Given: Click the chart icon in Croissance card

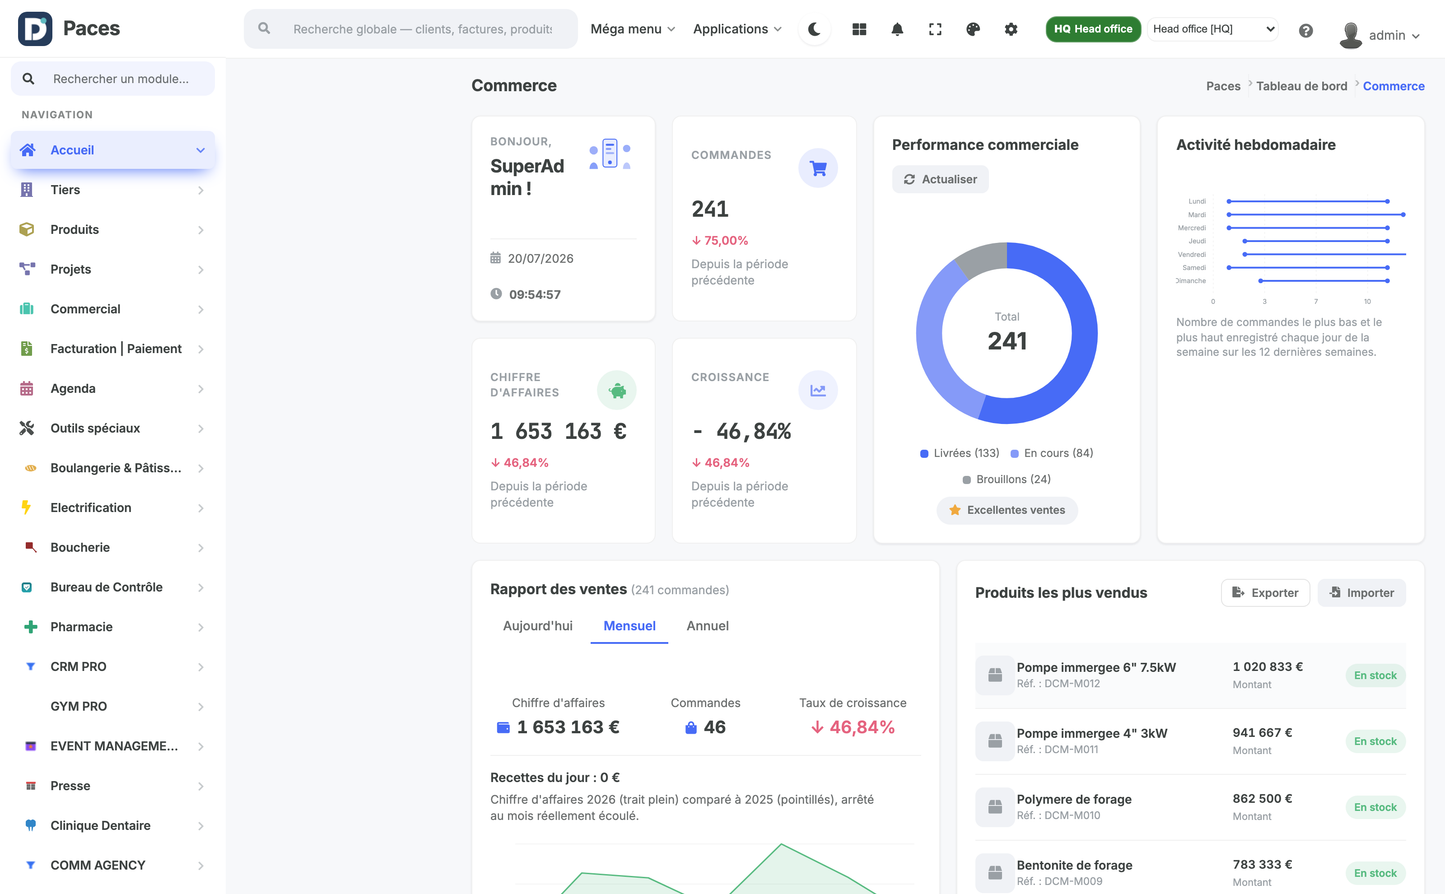Looking at the screenshot, I should [x=818, y=390].
